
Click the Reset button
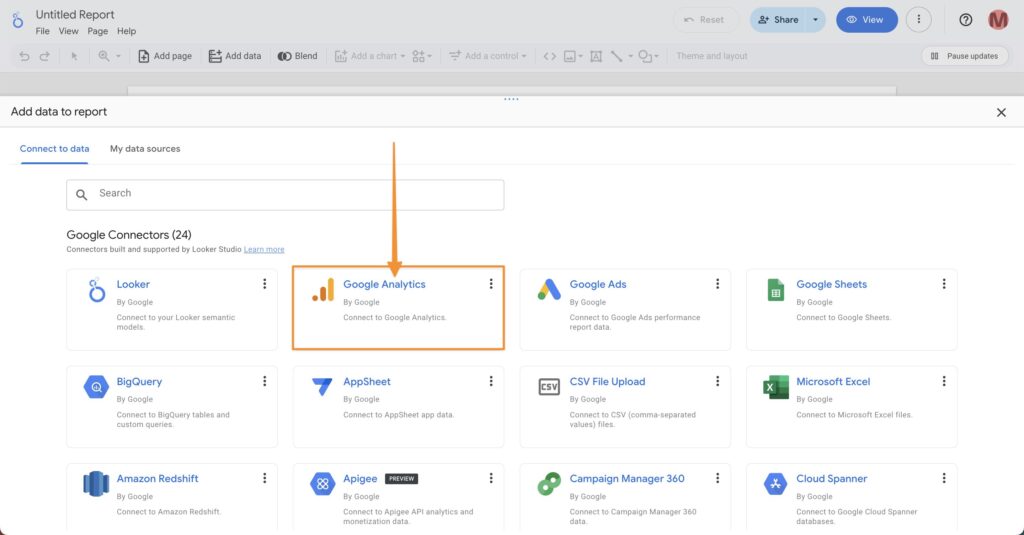click(x=704, y=20)
